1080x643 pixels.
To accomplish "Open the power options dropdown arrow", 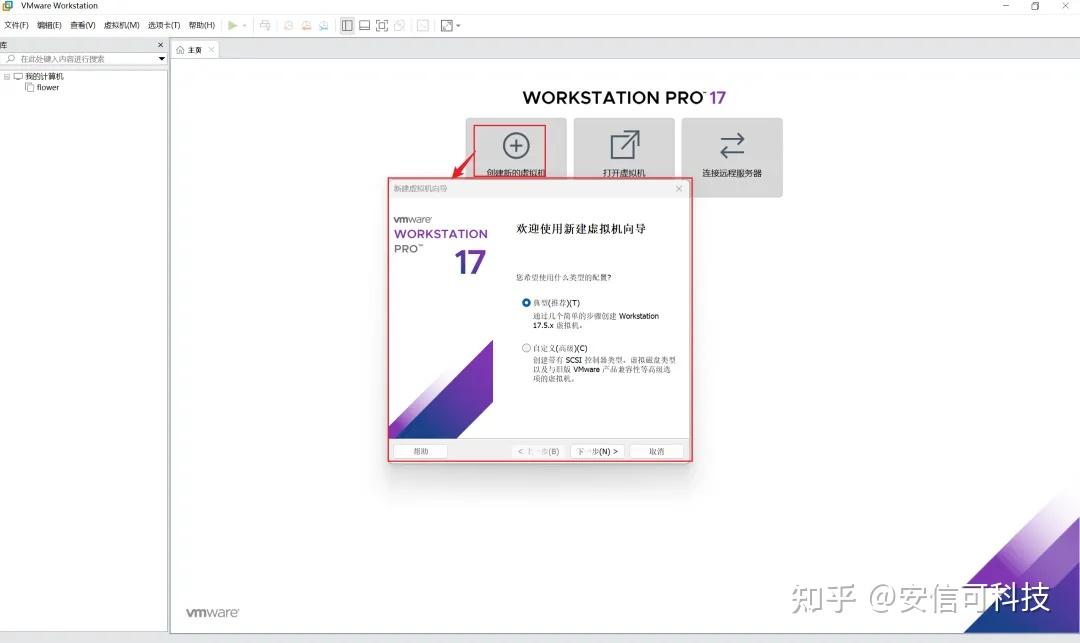I will (245, 25).
